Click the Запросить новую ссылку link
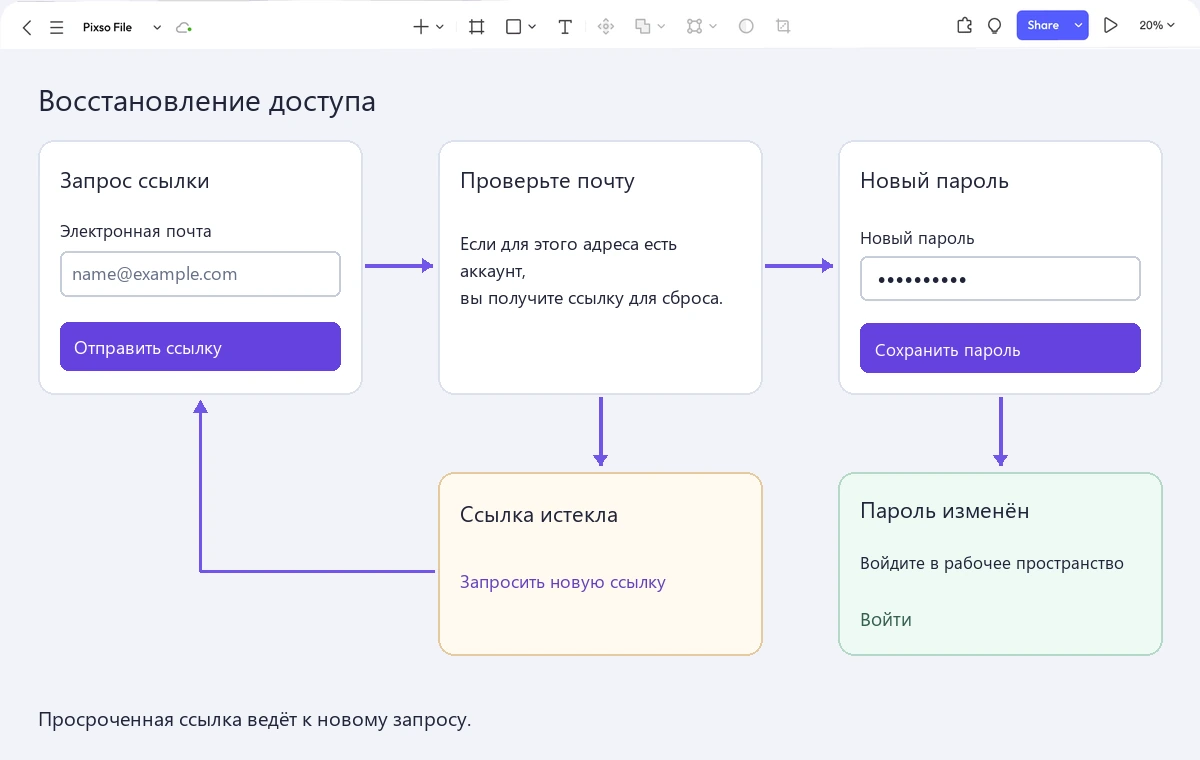The image size is (1200, 760). [x=563, y=582]
